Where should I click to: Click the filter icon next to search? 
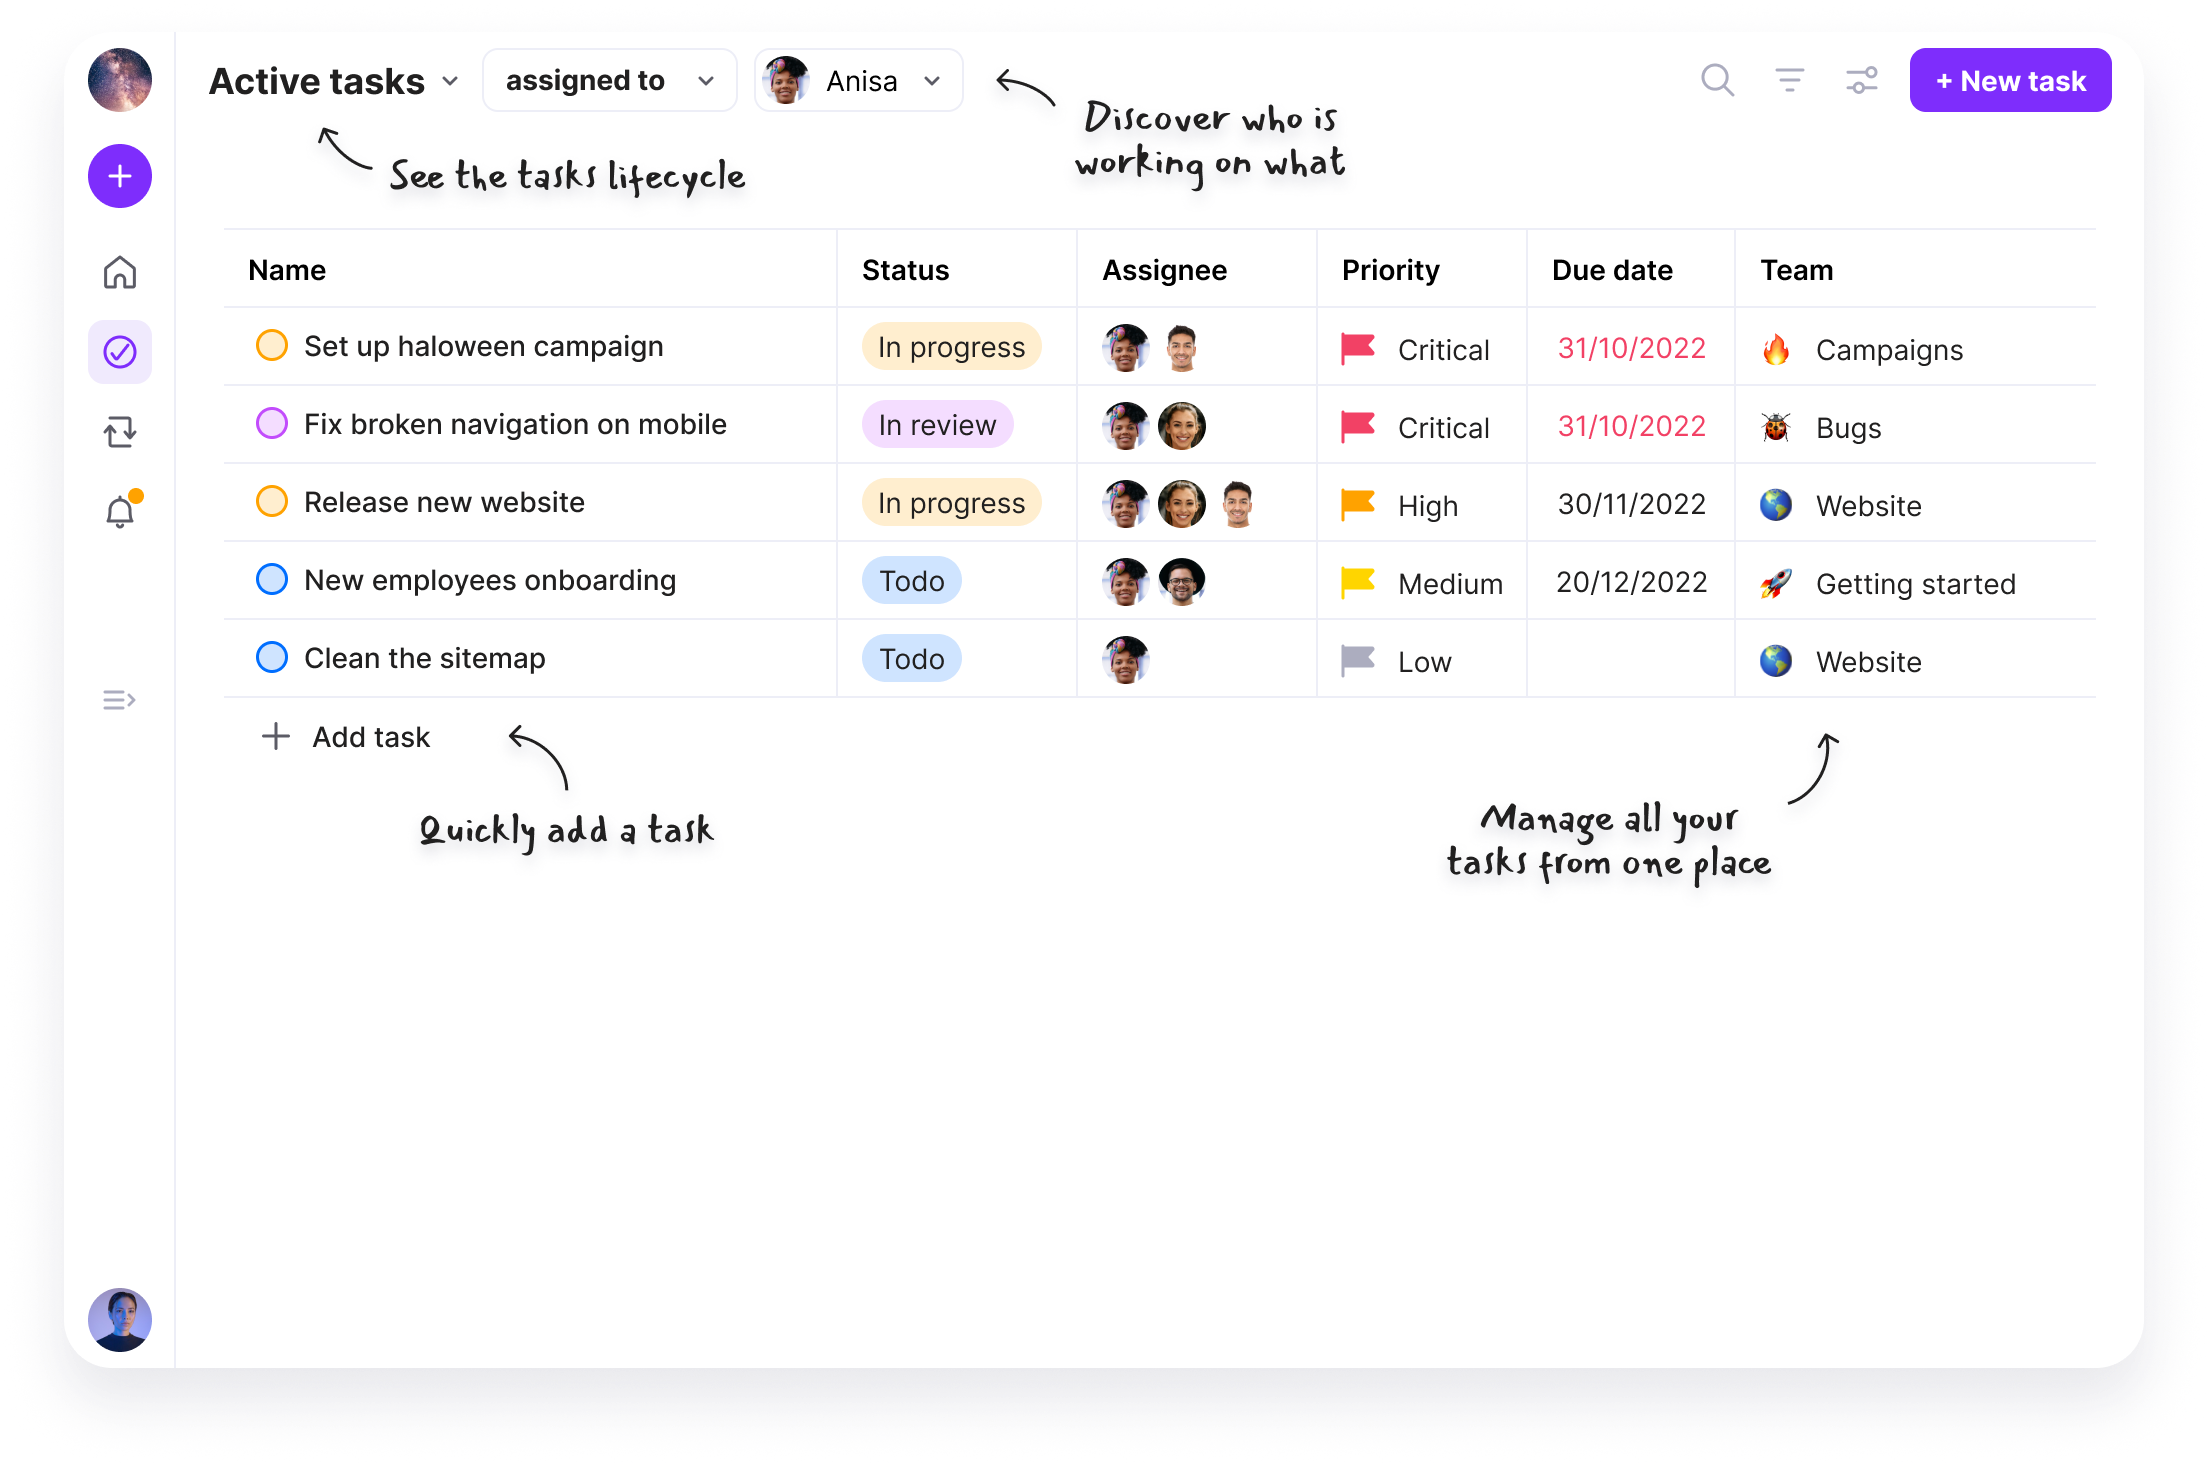tap(1790, 80)
